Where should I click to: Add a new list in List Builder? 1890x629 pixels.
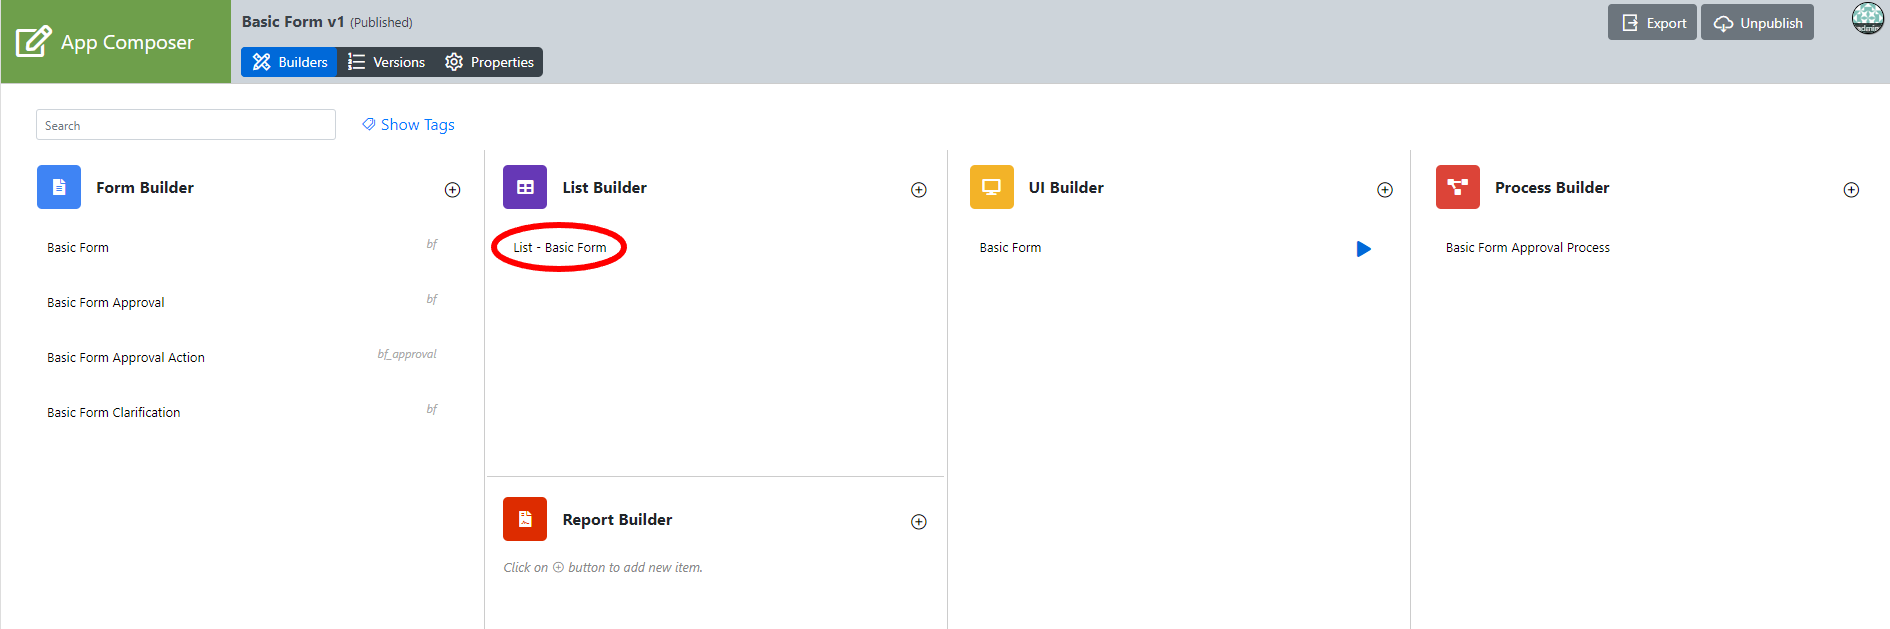[918, 190]
